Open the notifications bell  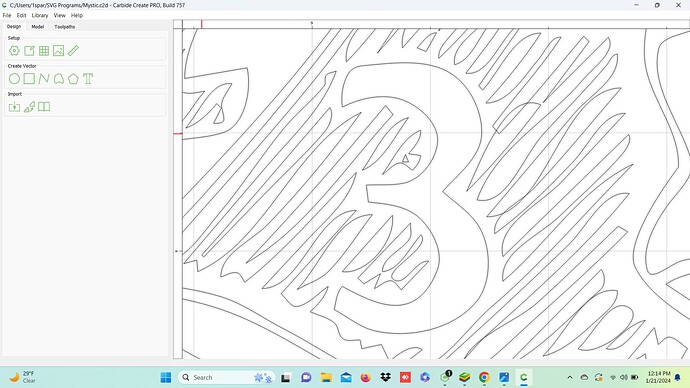(x=678, y=377)
